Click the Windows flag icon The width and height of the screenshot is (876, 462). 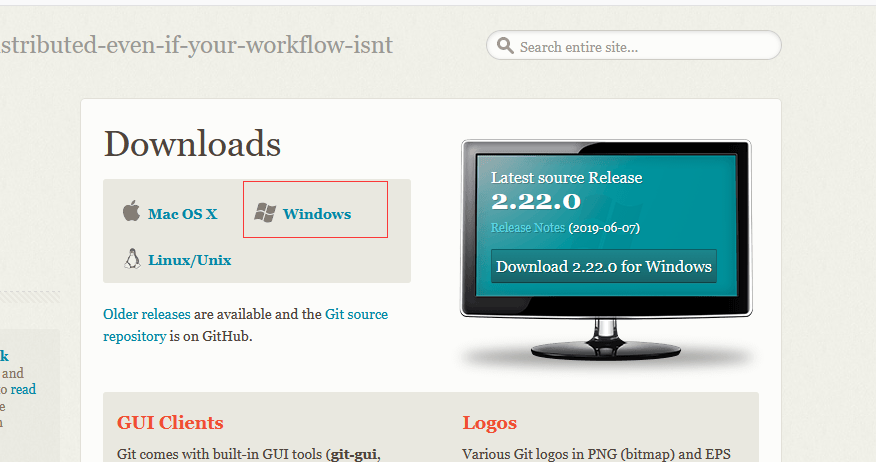[265, 213]
